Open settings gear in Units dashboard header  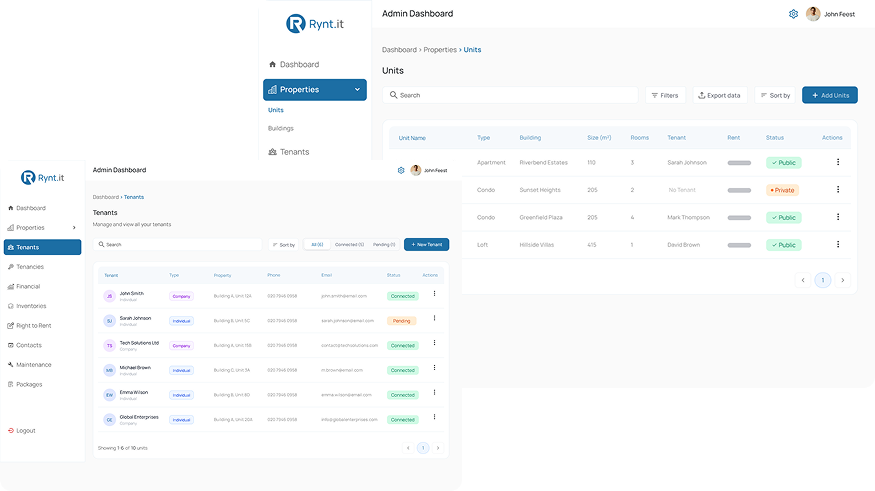pos(793,14)
